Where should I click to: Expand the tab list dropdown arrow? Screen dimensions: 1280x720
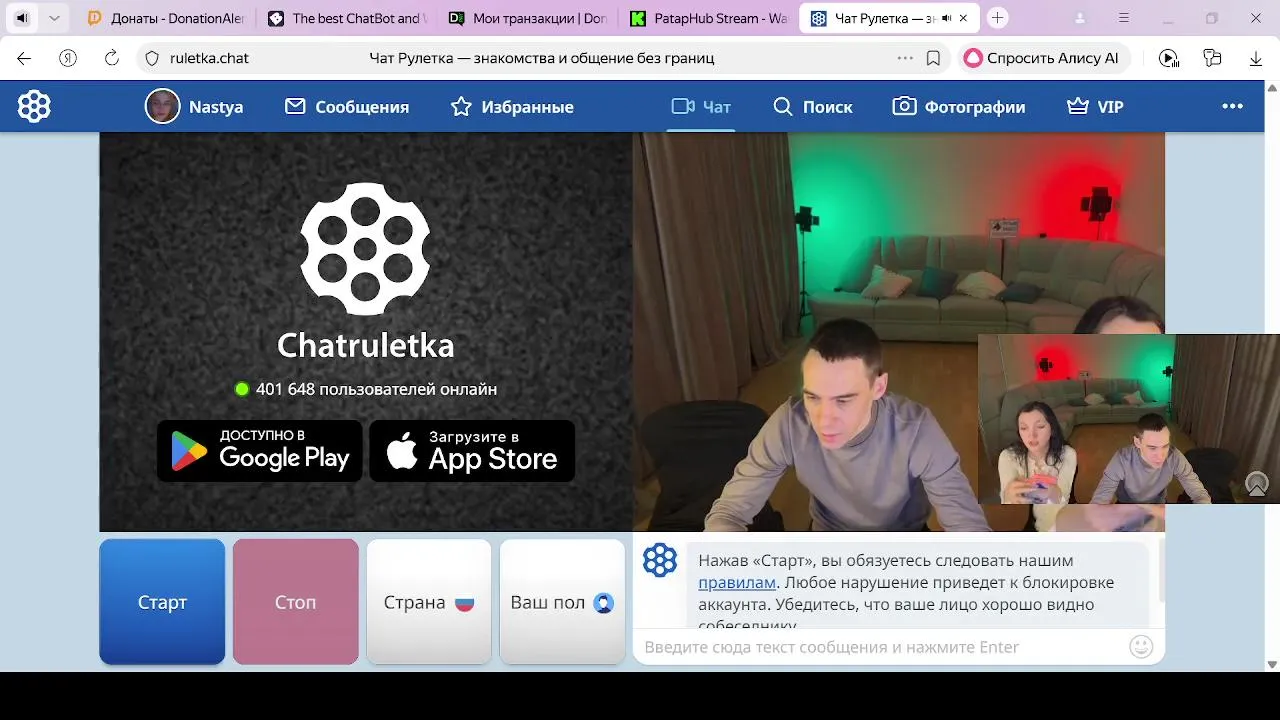[54, 18]
